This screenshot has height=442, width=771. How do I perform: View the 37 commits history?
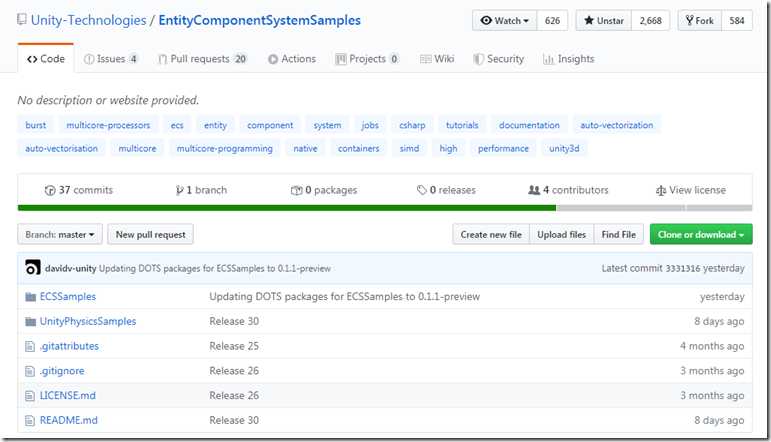[x=79, y=190]
